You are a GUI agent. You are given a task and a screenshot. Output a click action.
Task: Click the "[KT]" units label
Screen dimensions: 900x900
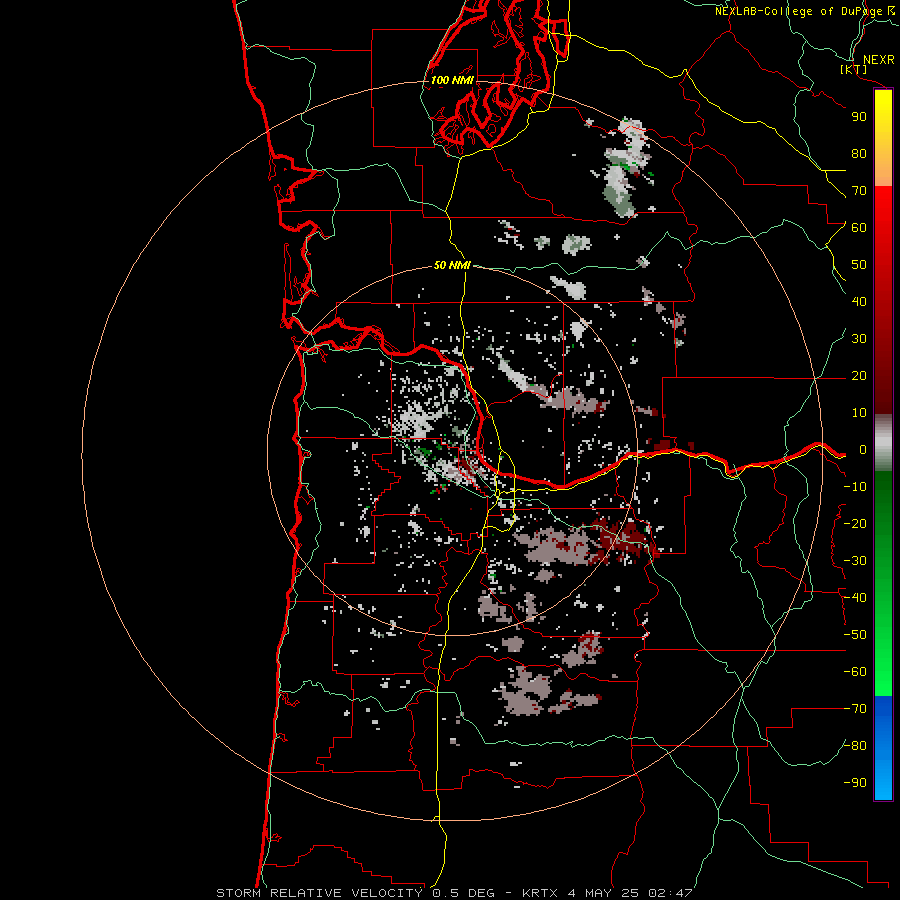pyautogui.click(x=854, y=70)
